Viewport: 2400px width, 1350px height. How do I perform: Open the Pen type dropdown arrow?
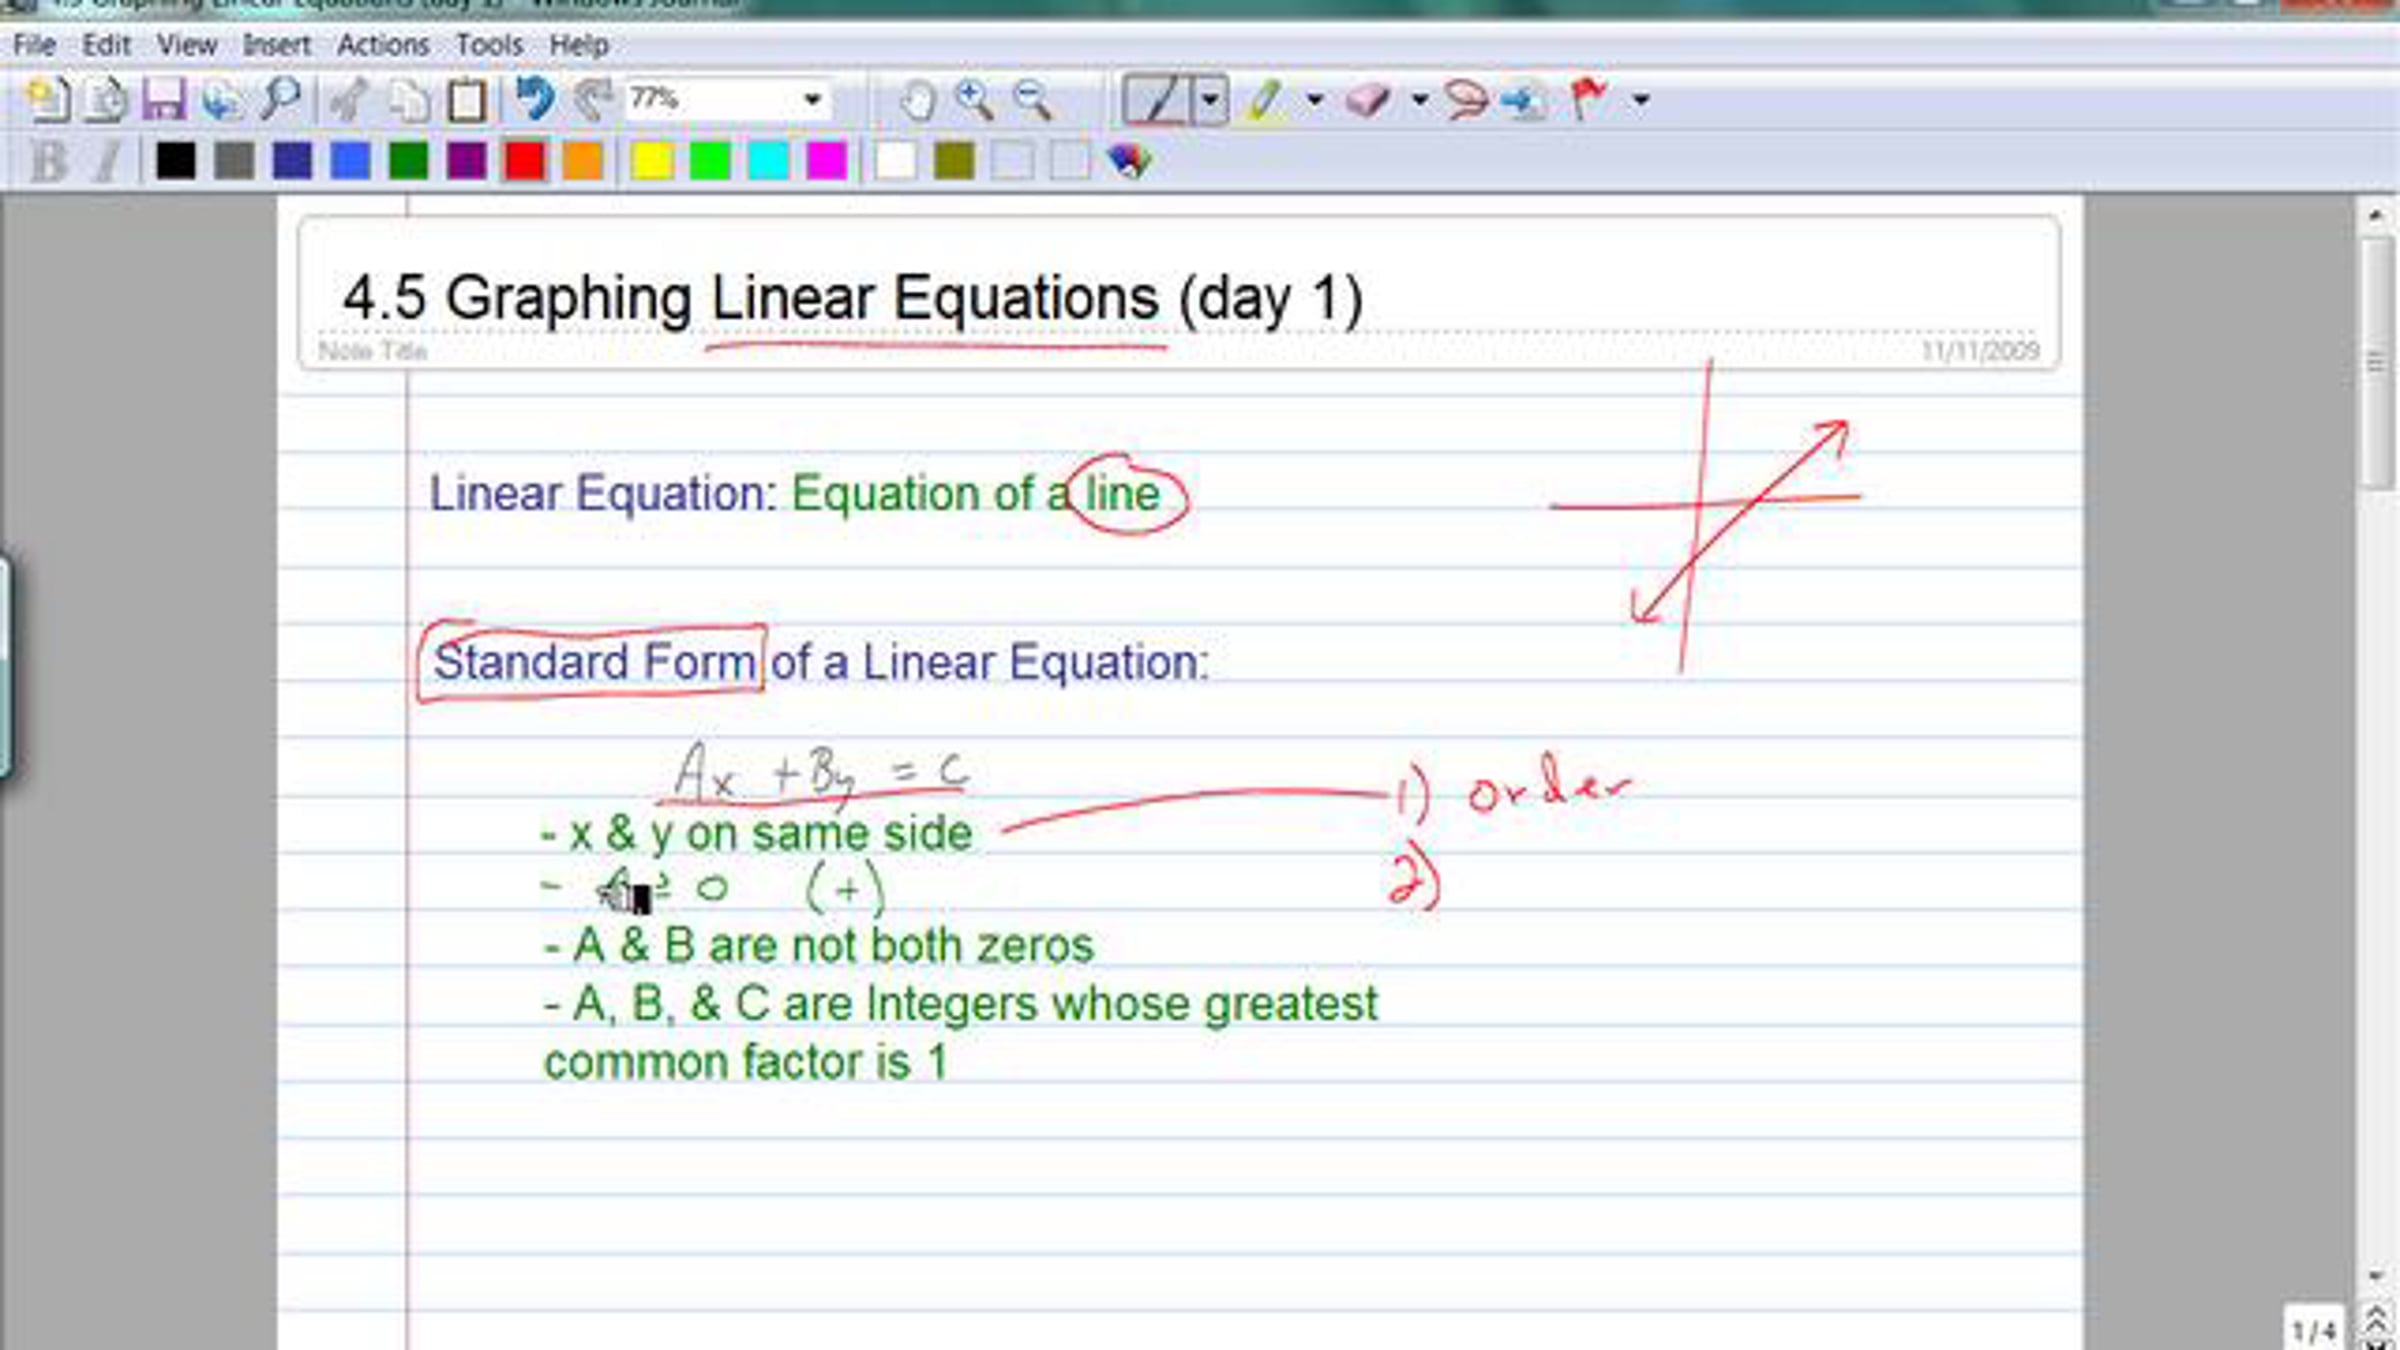(x=1211, y=100)
